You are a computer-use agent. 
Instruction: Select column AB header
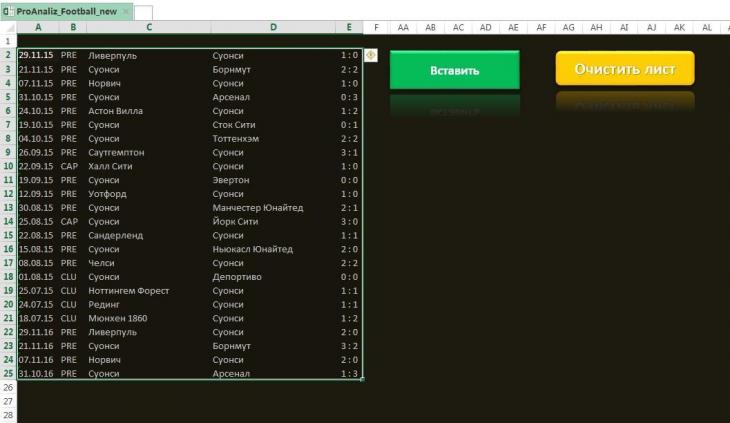[x=431, y=27]
